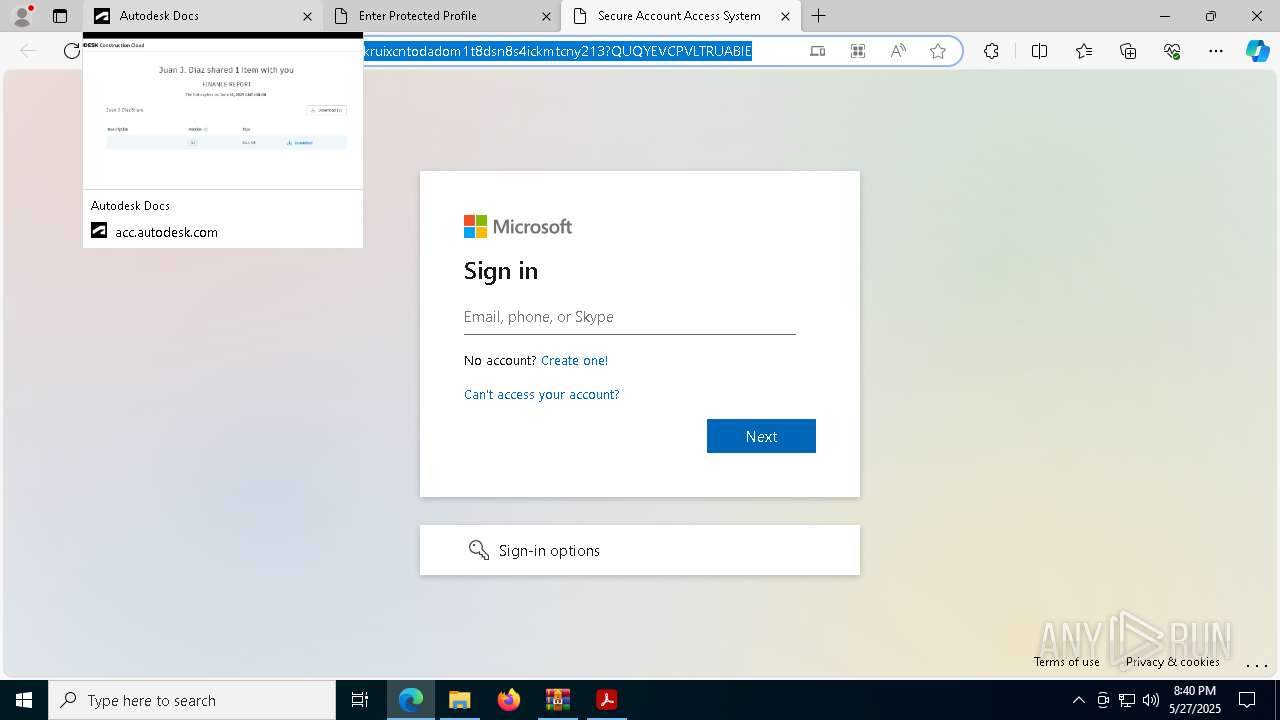Open the browser profile icon
Viewport: 1280px width, 720px height.
(22, 16)
